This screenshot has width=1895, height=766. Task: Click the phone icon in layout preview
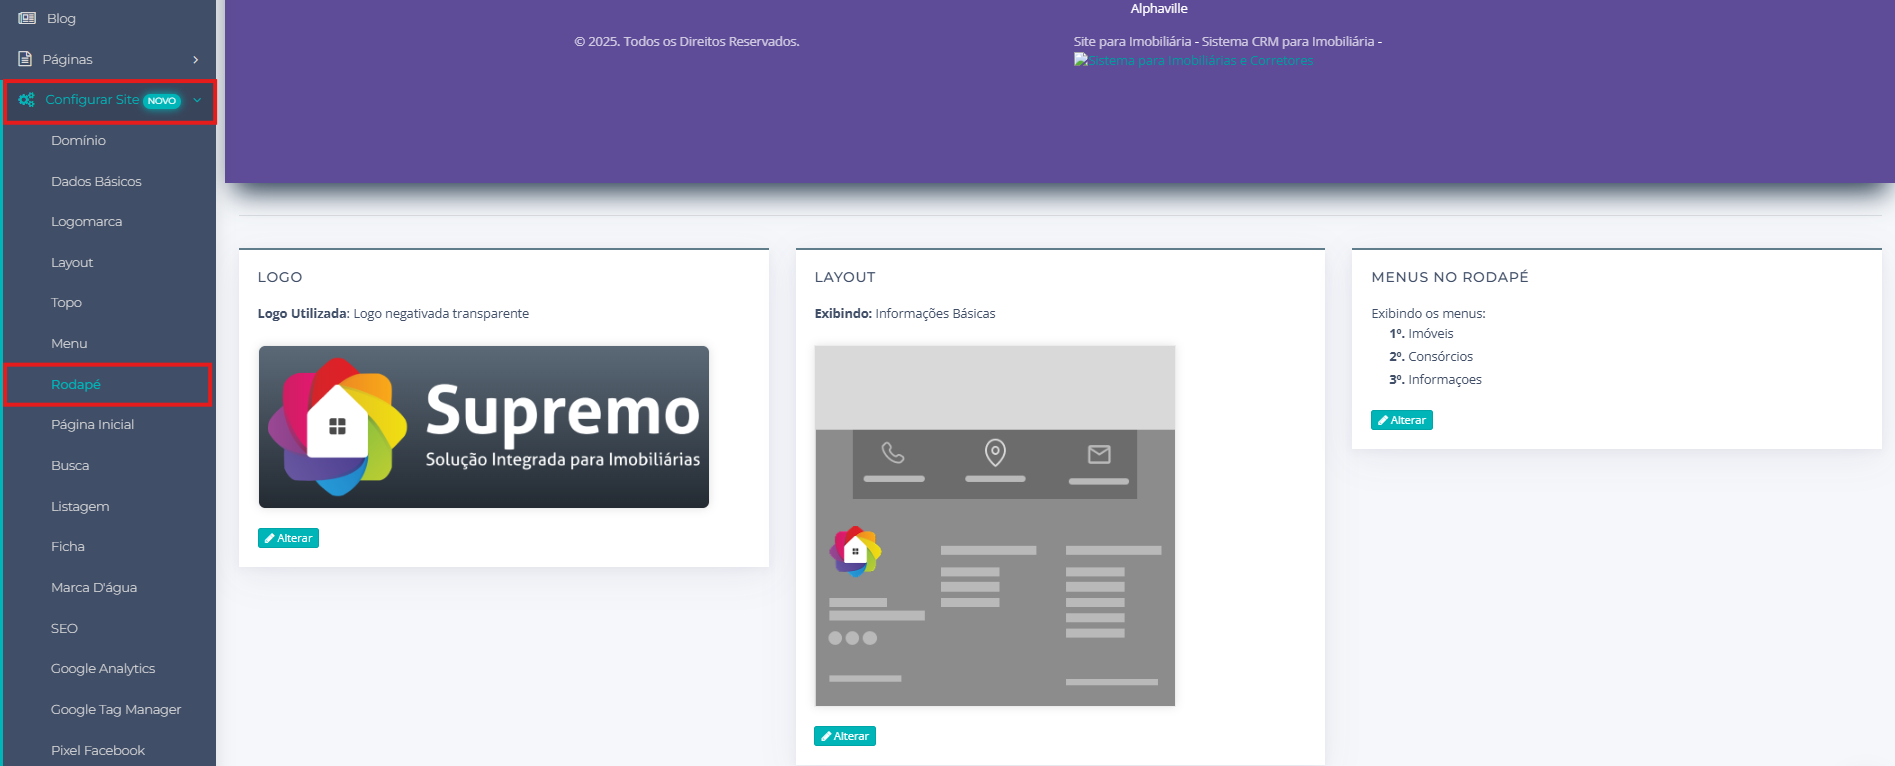coord(893,453)
